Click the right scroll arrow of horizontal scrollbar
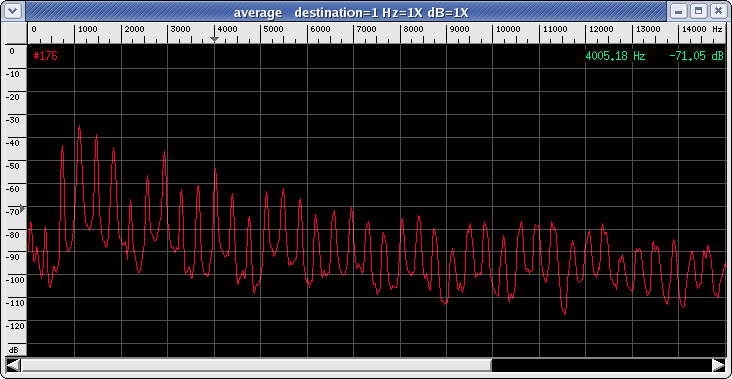The width and height of the screenshot is (732, 379). point(719,365)
